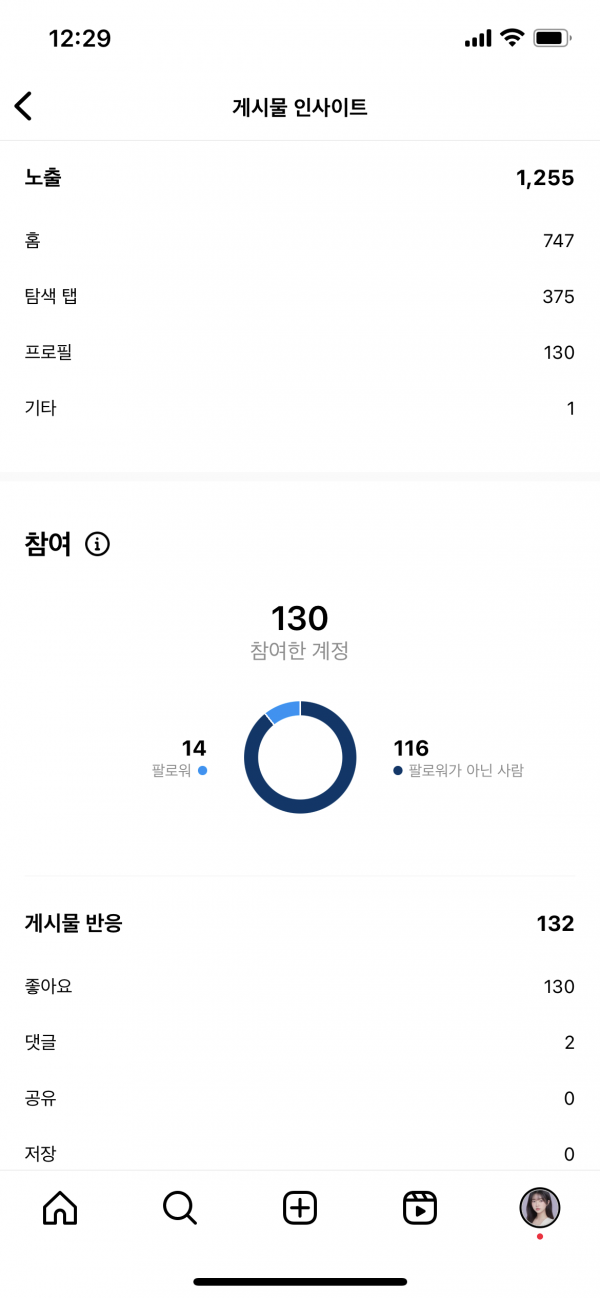
Task: Tap the 참여한 계정 total count
Action: tap(300, 618)
